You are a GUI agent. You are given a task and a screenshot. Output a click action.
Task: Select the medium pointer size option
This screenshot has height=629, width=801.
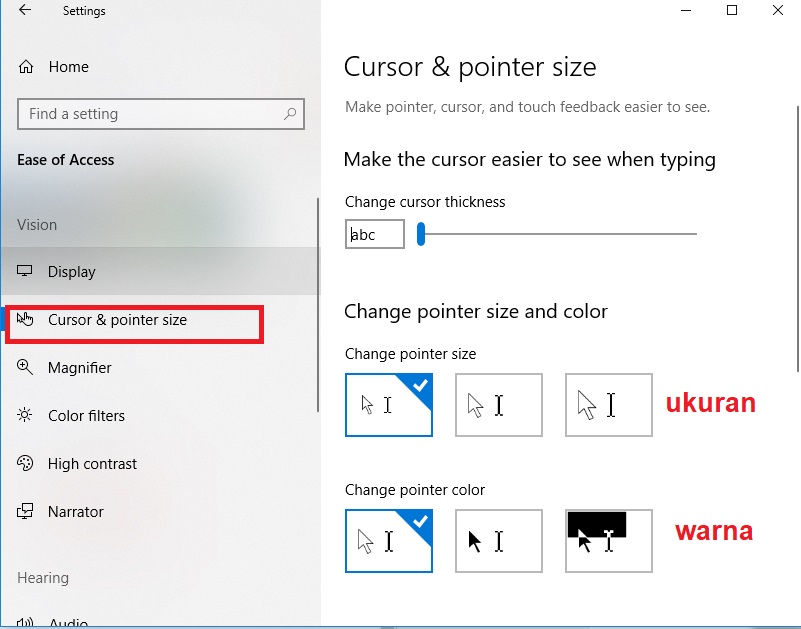tap(498, 405)
